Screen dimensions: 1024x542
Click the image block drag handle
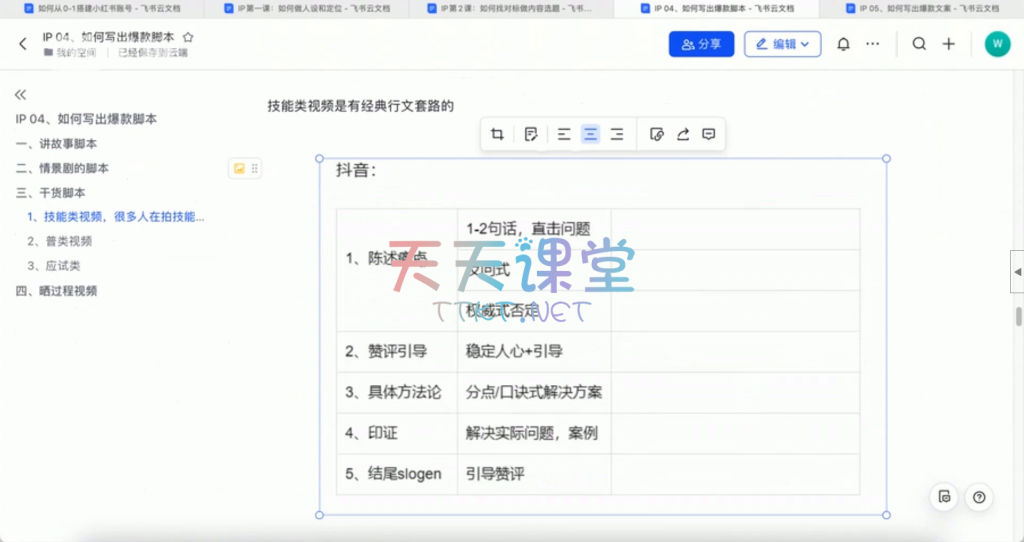click(x=255, y=169)
